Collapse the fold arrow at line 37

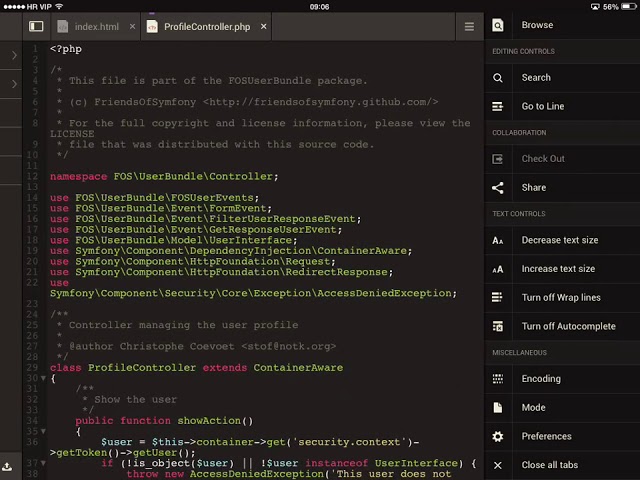click(x=43, y=463)
